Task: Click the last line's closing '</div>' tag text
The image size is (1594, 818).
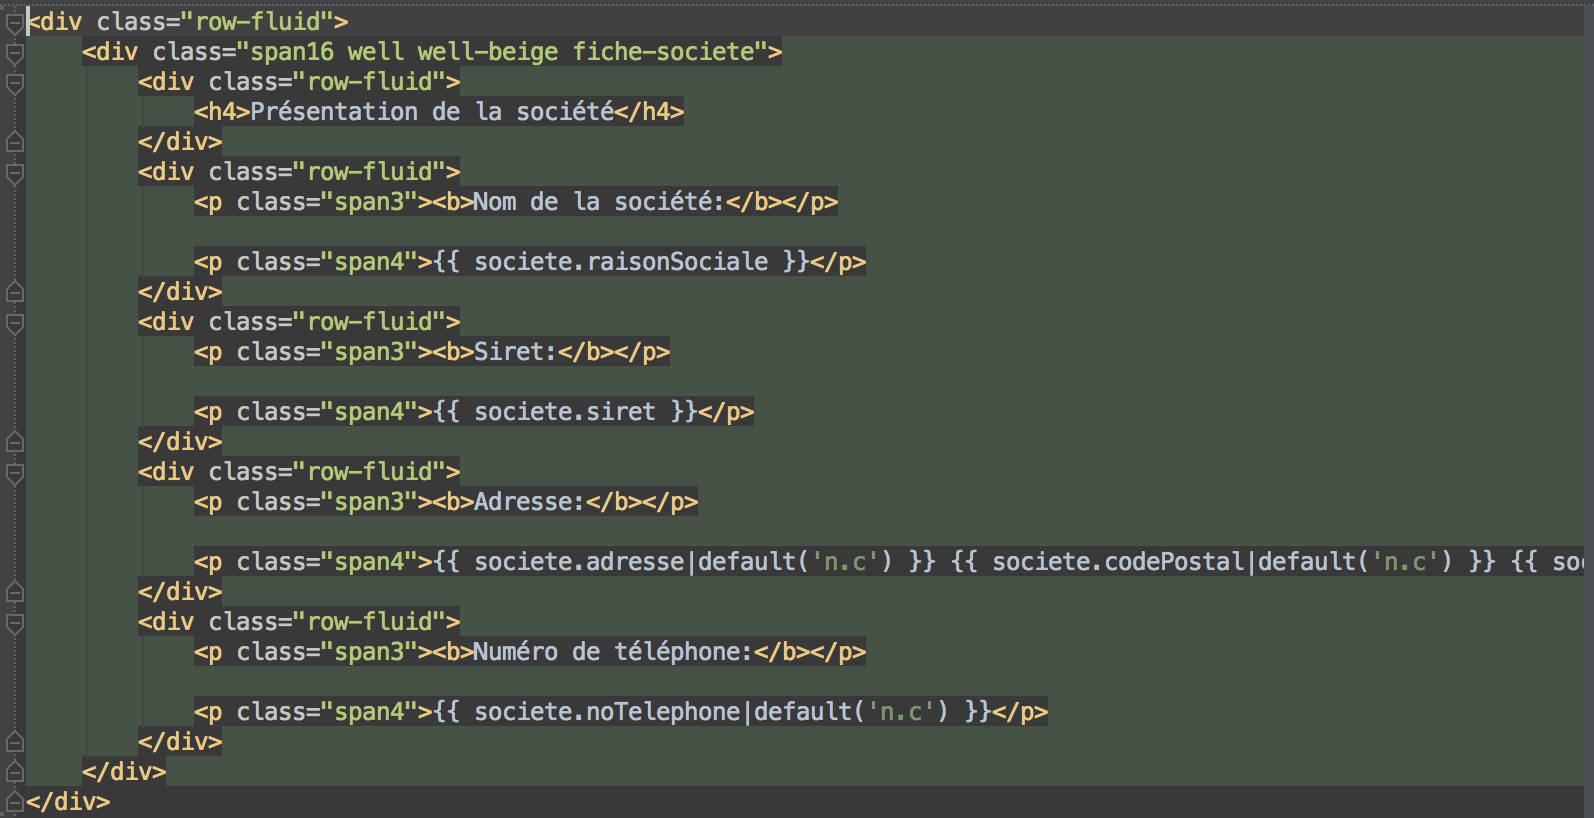Action: (68, 802)
